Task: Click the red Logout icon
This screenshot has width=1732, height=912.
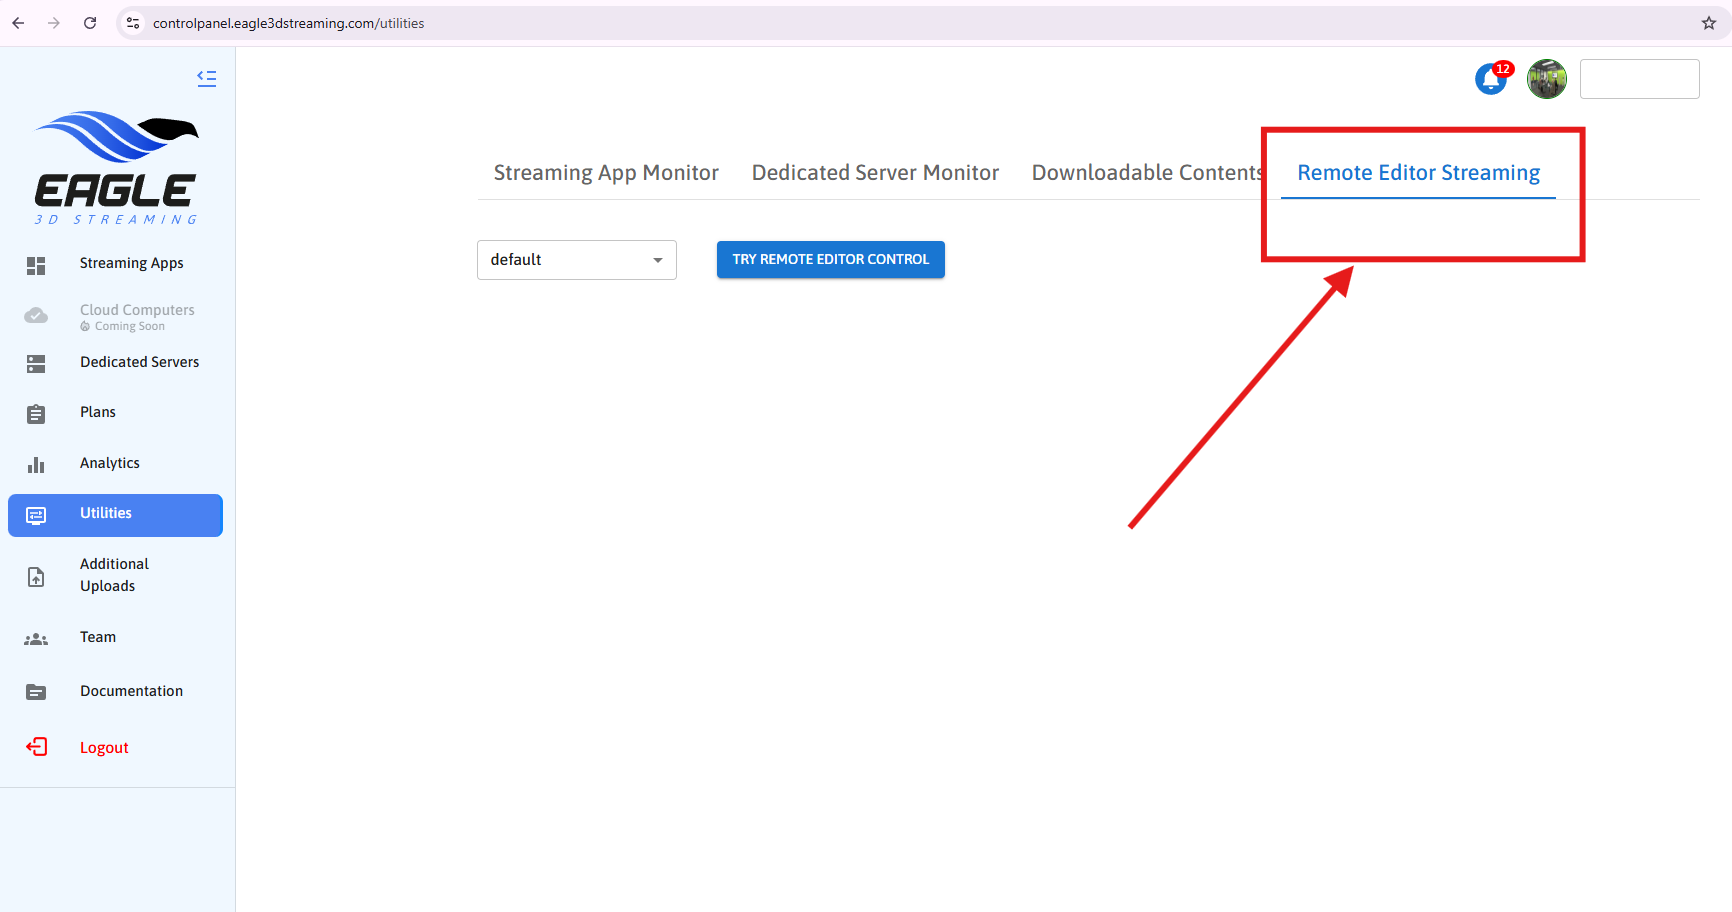Action: pyautogui.click(x=36, y=747)
